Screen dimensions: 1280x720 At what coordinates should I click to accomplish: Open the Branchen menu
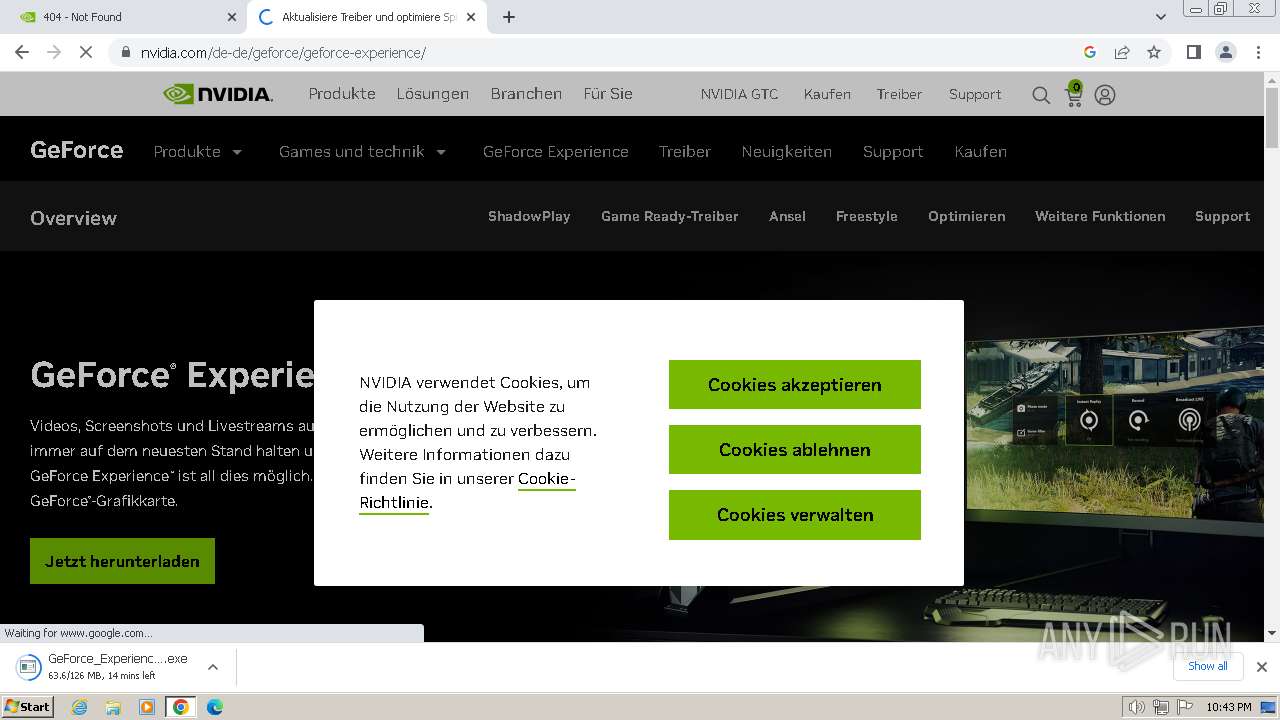pyautogui.click(x=526, y=94)
